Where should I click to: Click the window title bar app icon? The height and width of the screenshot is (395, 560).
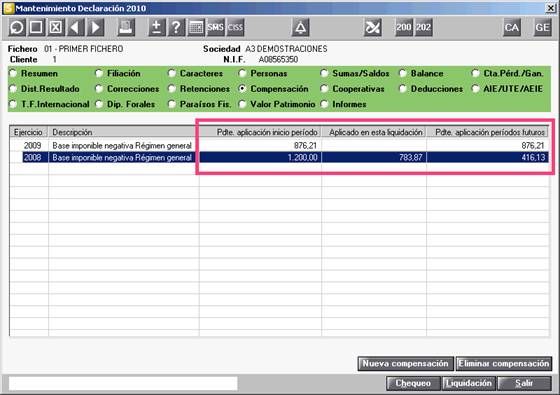(8, 8)
